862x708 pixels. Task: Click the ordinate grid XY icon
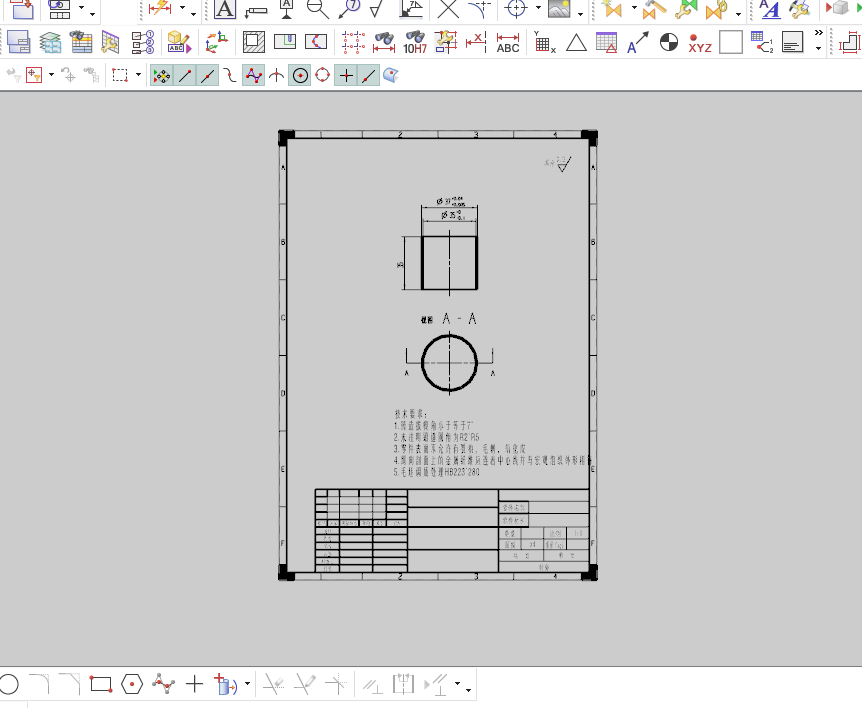point(544,42)
